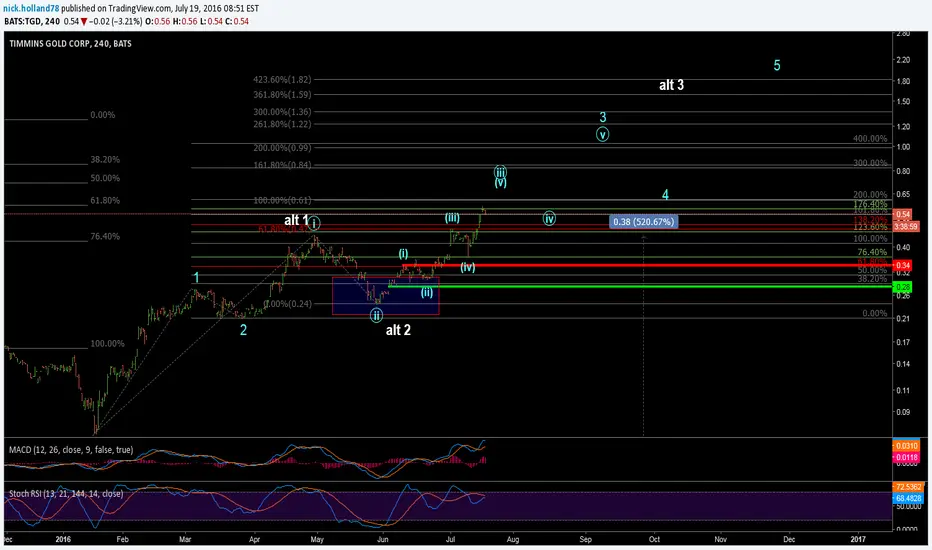Select the '(ii)' subwave label
Viewport: 932px width, 550px height.
click(x=427, y=293)
